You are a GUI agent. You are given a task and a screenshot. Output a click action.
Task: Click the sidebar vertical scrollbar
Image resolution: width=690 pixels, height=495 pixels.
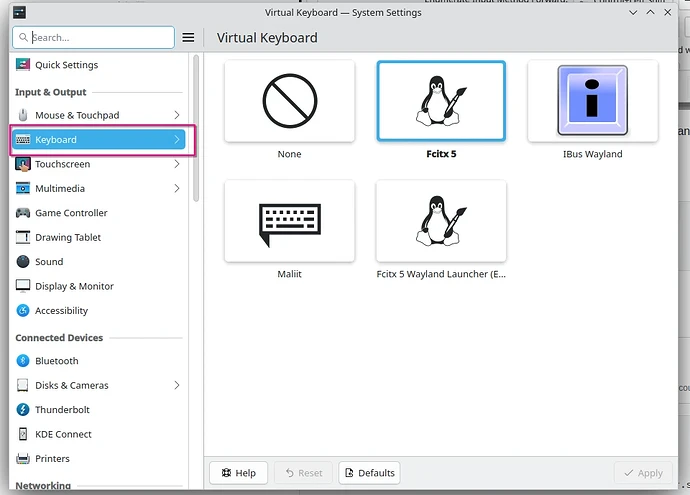(196, 130)
